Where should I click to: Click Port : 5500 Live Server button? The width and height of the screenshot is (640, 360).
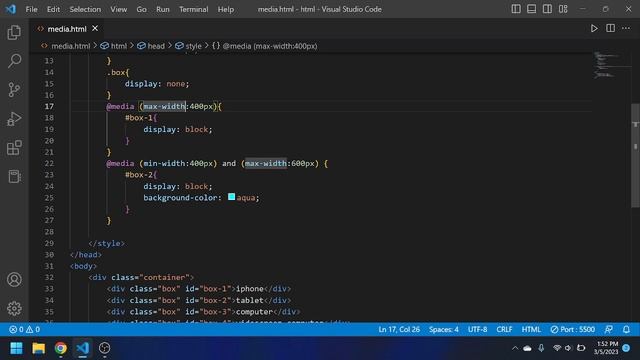tap(573, 329)
